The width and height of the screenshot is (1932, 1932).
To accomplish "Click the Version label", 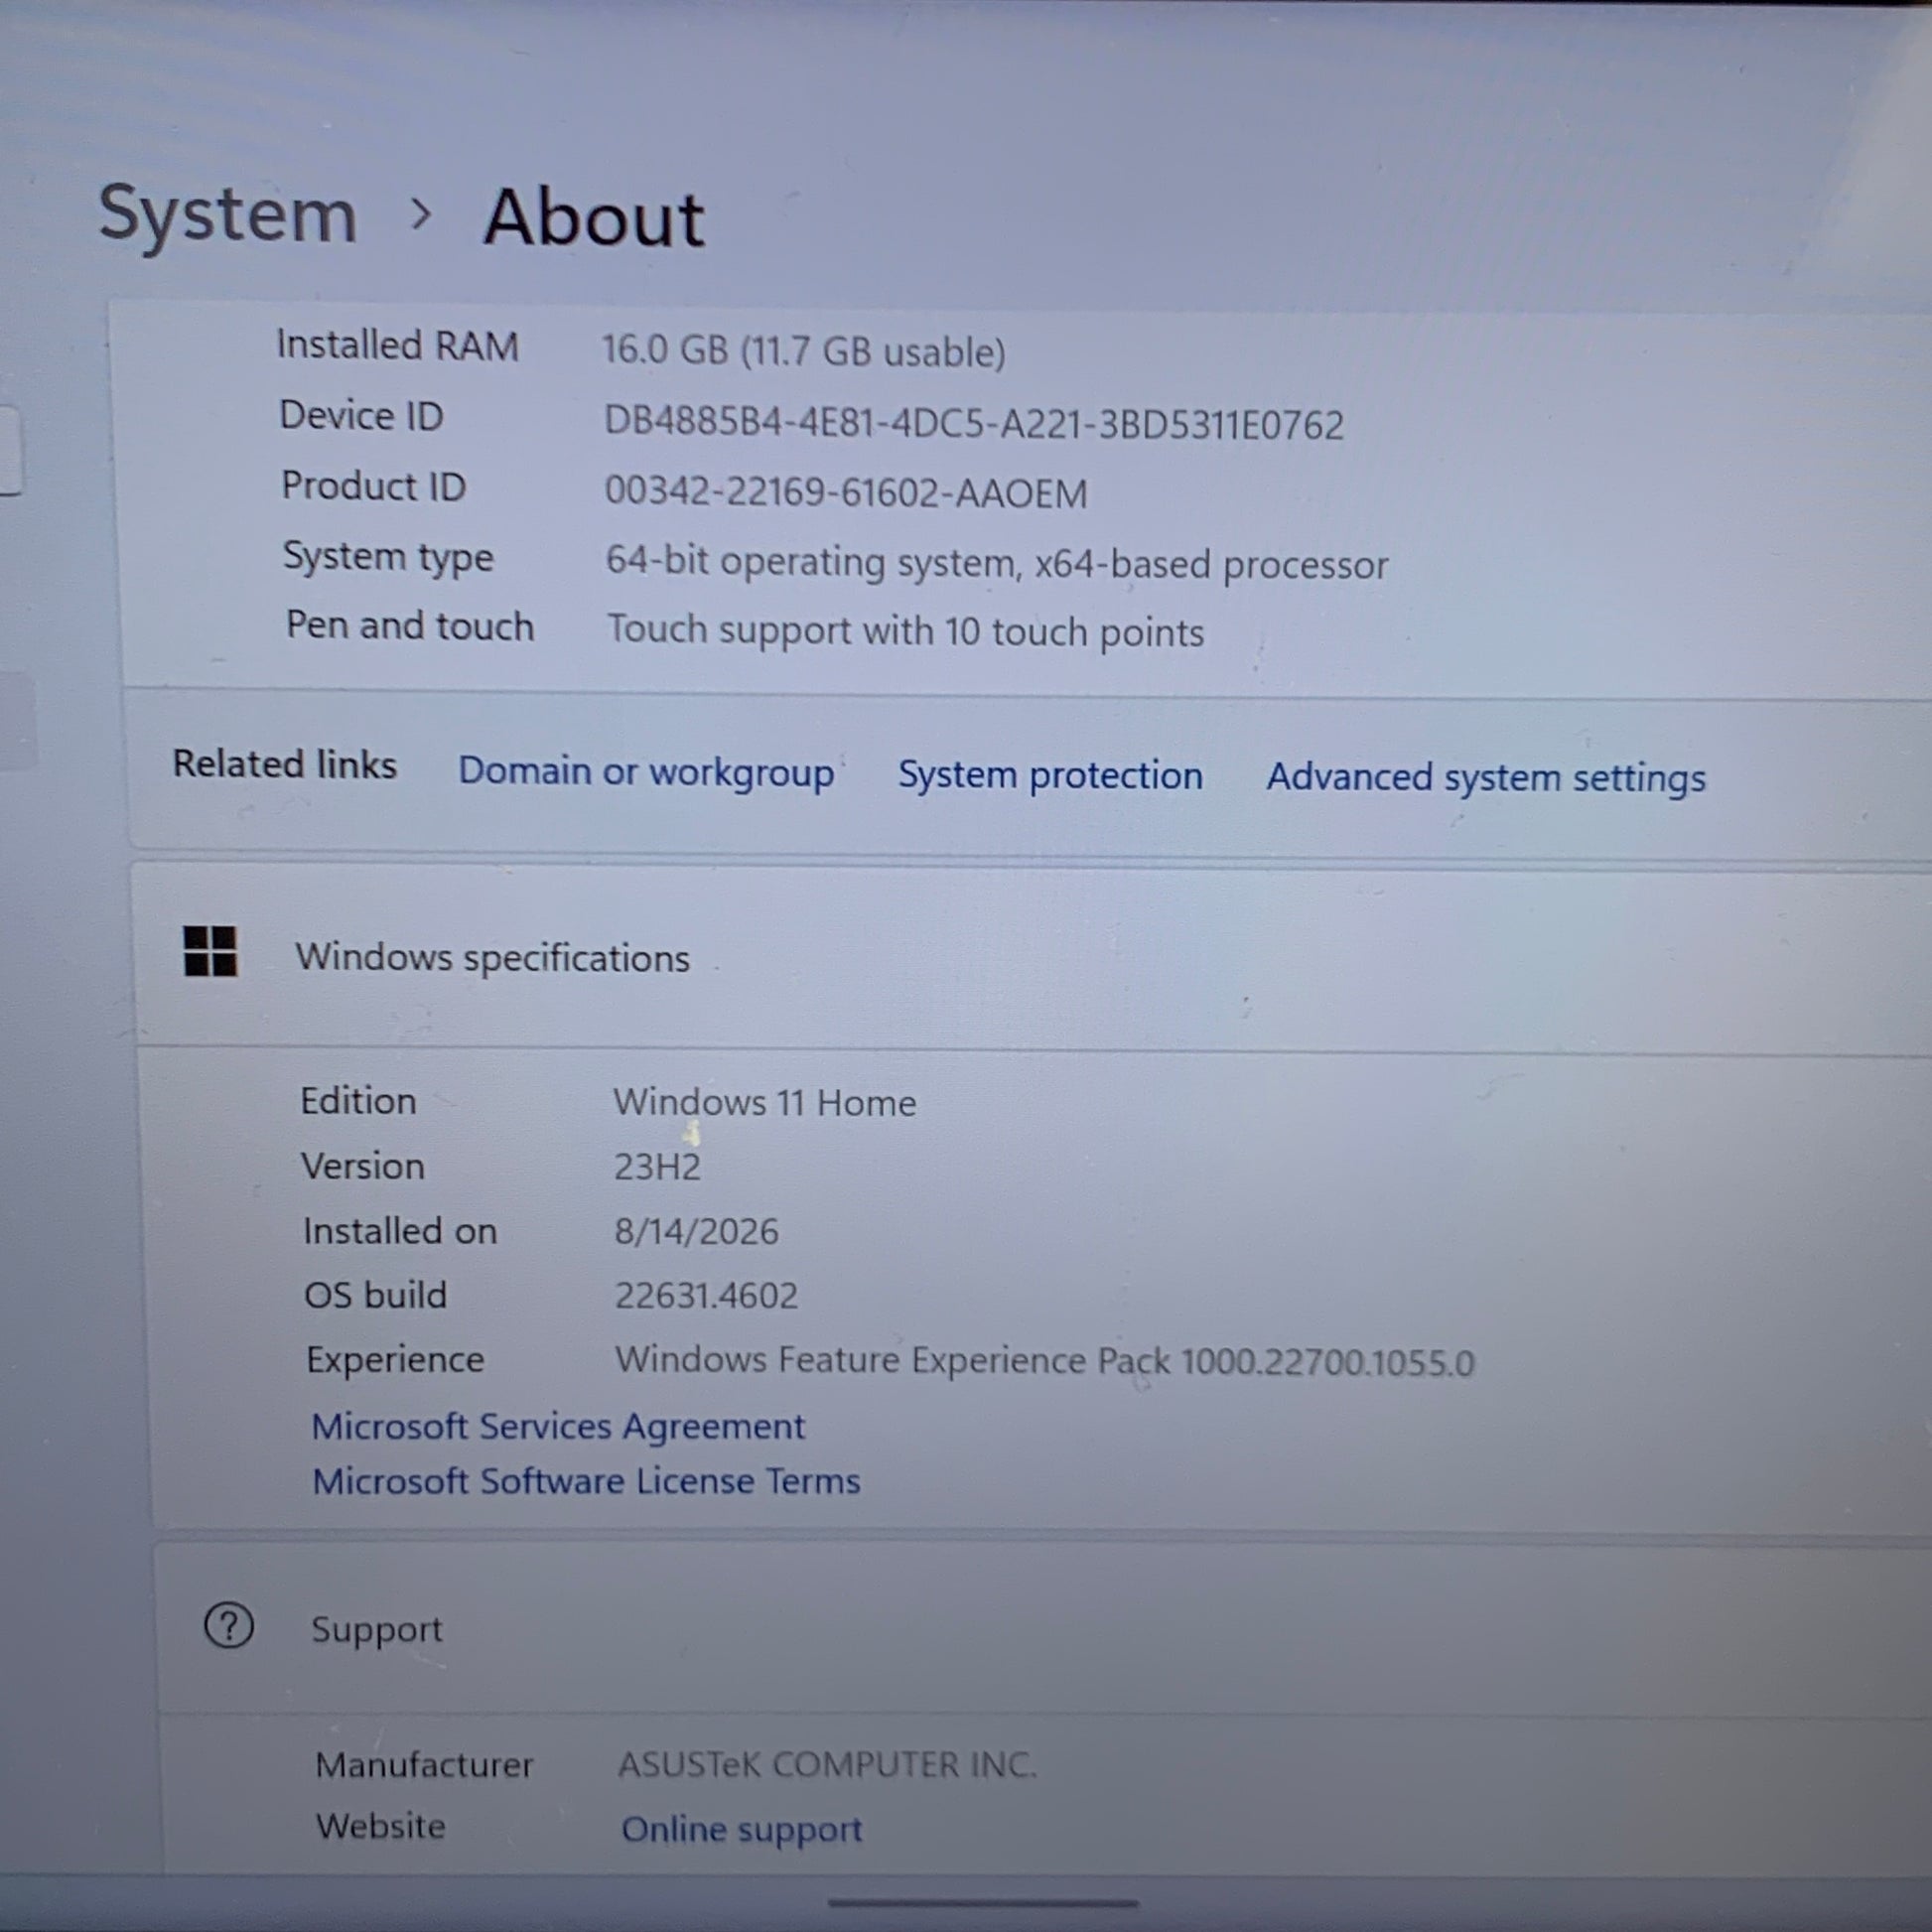I will 363,1166.
